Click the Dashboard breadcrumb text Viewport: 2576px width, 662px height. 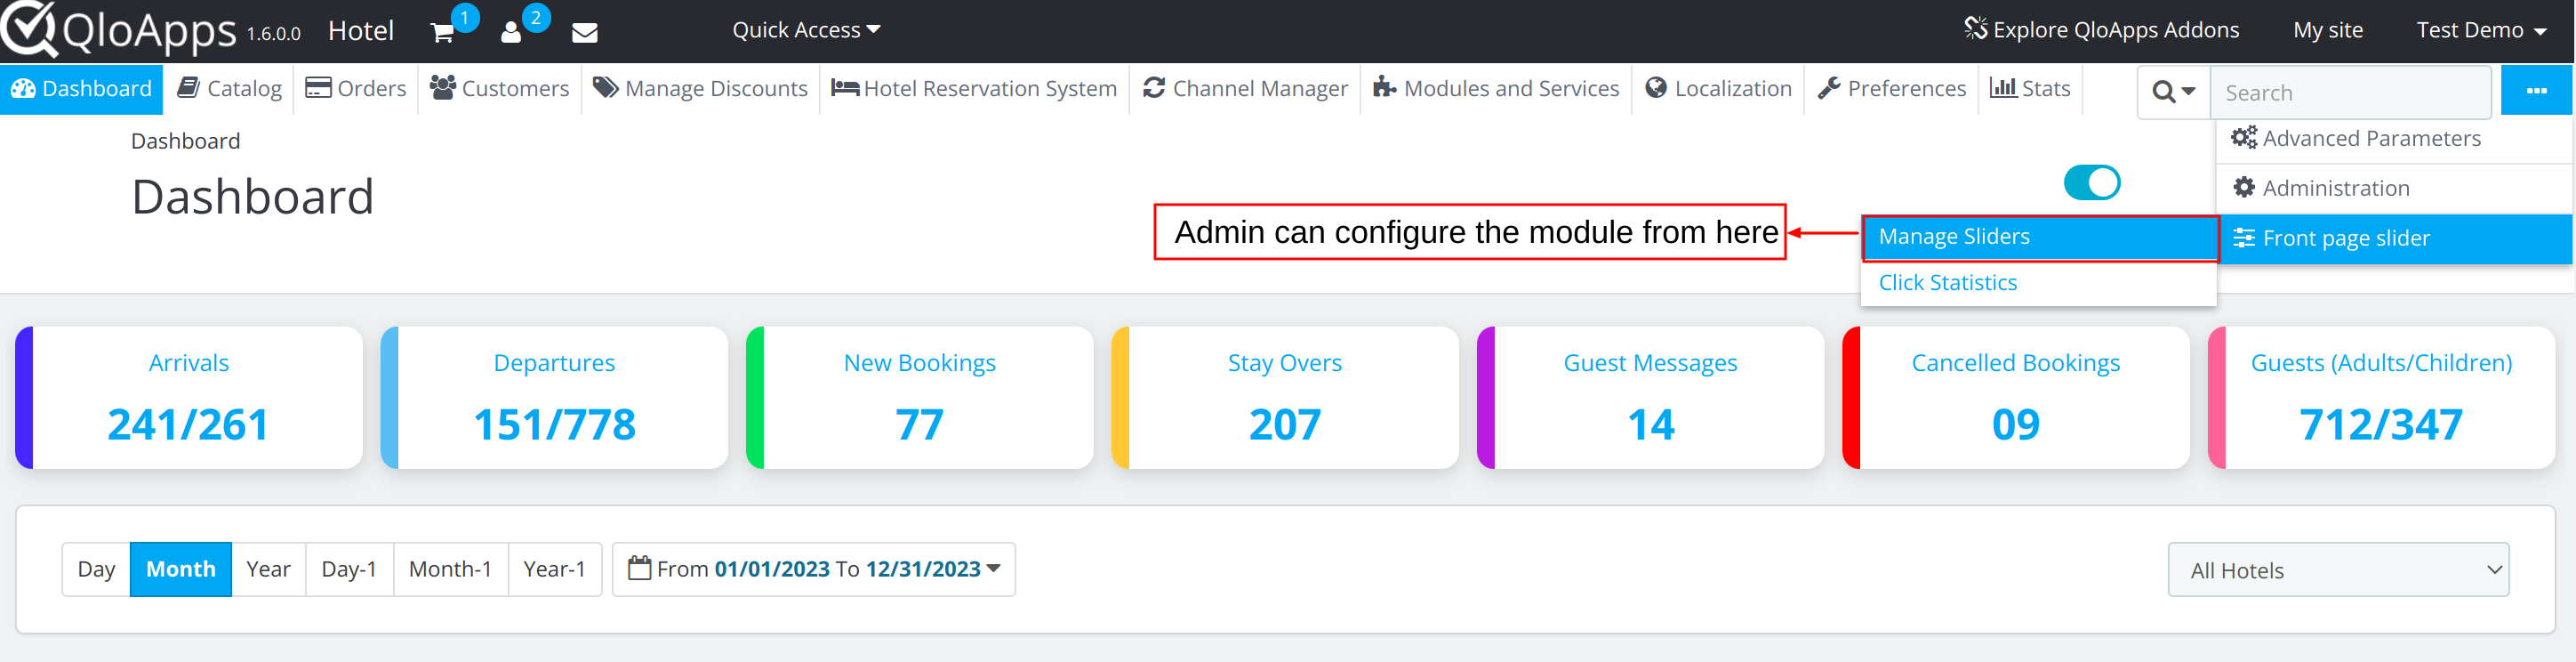click(x=186, y=141)
